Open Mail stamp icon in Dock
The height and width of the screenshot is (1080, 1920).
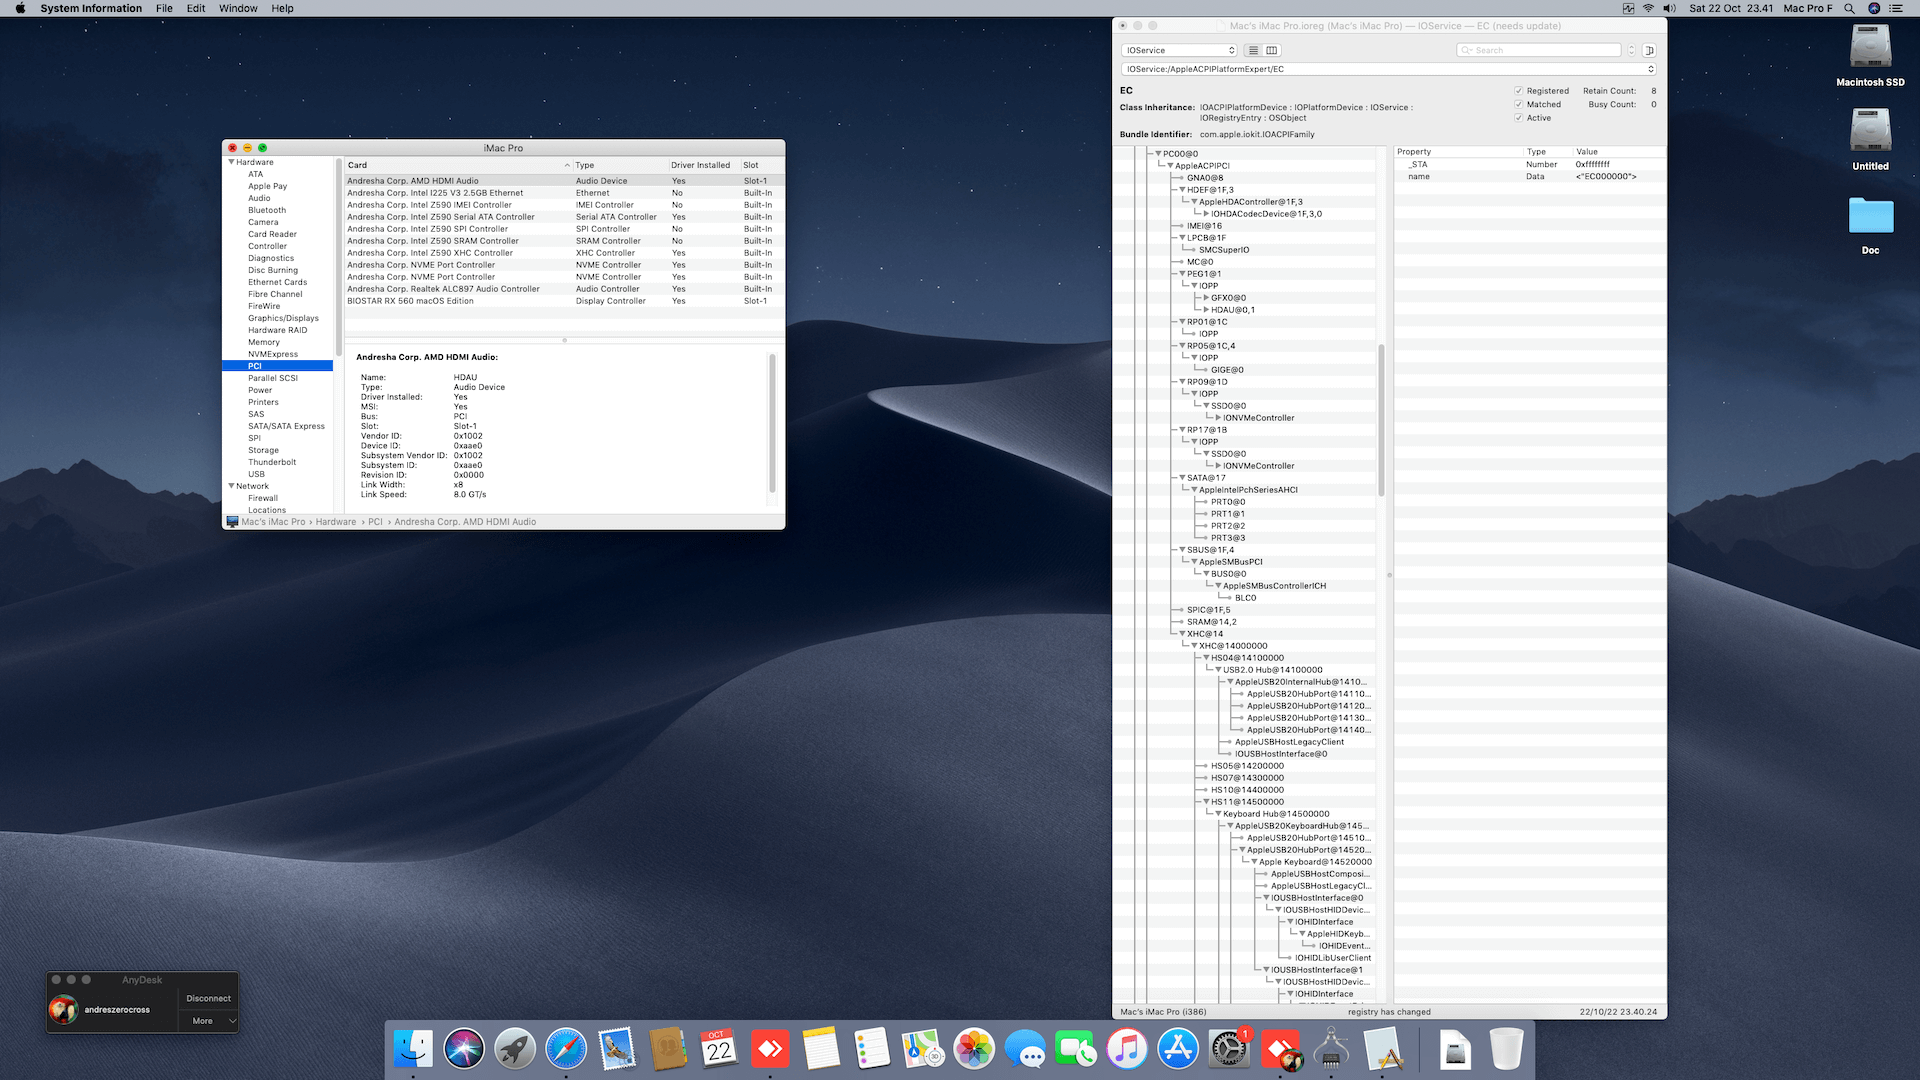click(617, 1049)
